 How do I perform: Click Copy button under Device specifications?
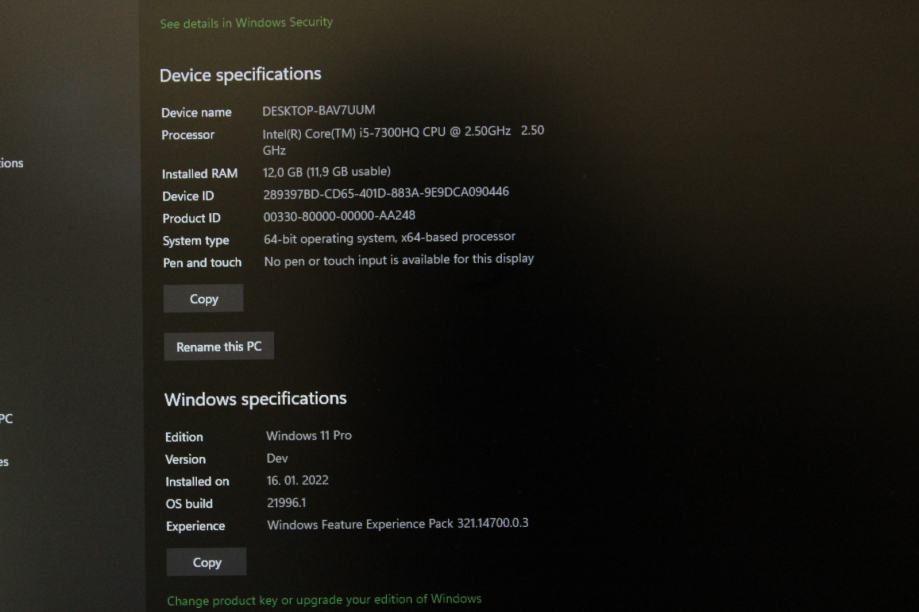coord(203,299)
